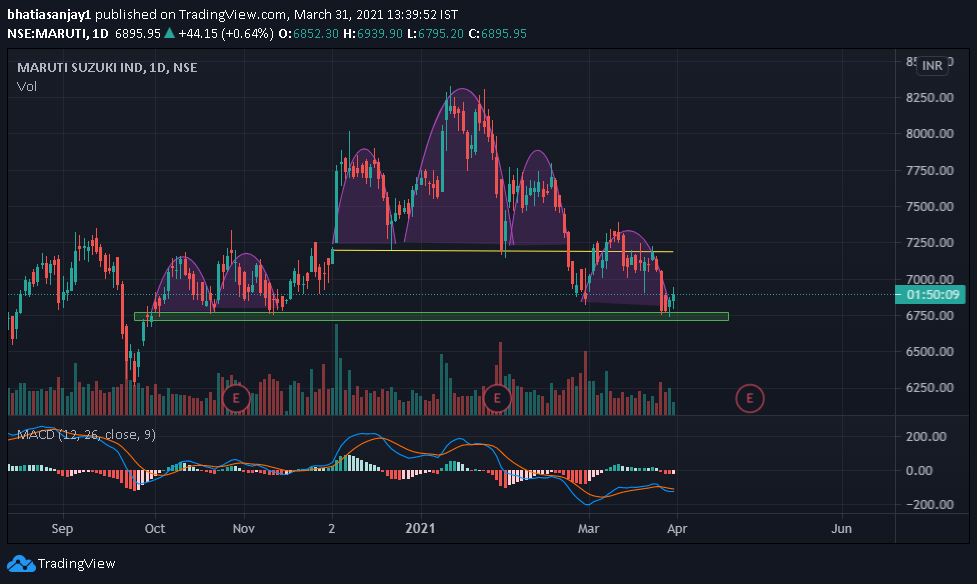
Task: Click the 6500.00 price axis label
Action: click(930, 352)
